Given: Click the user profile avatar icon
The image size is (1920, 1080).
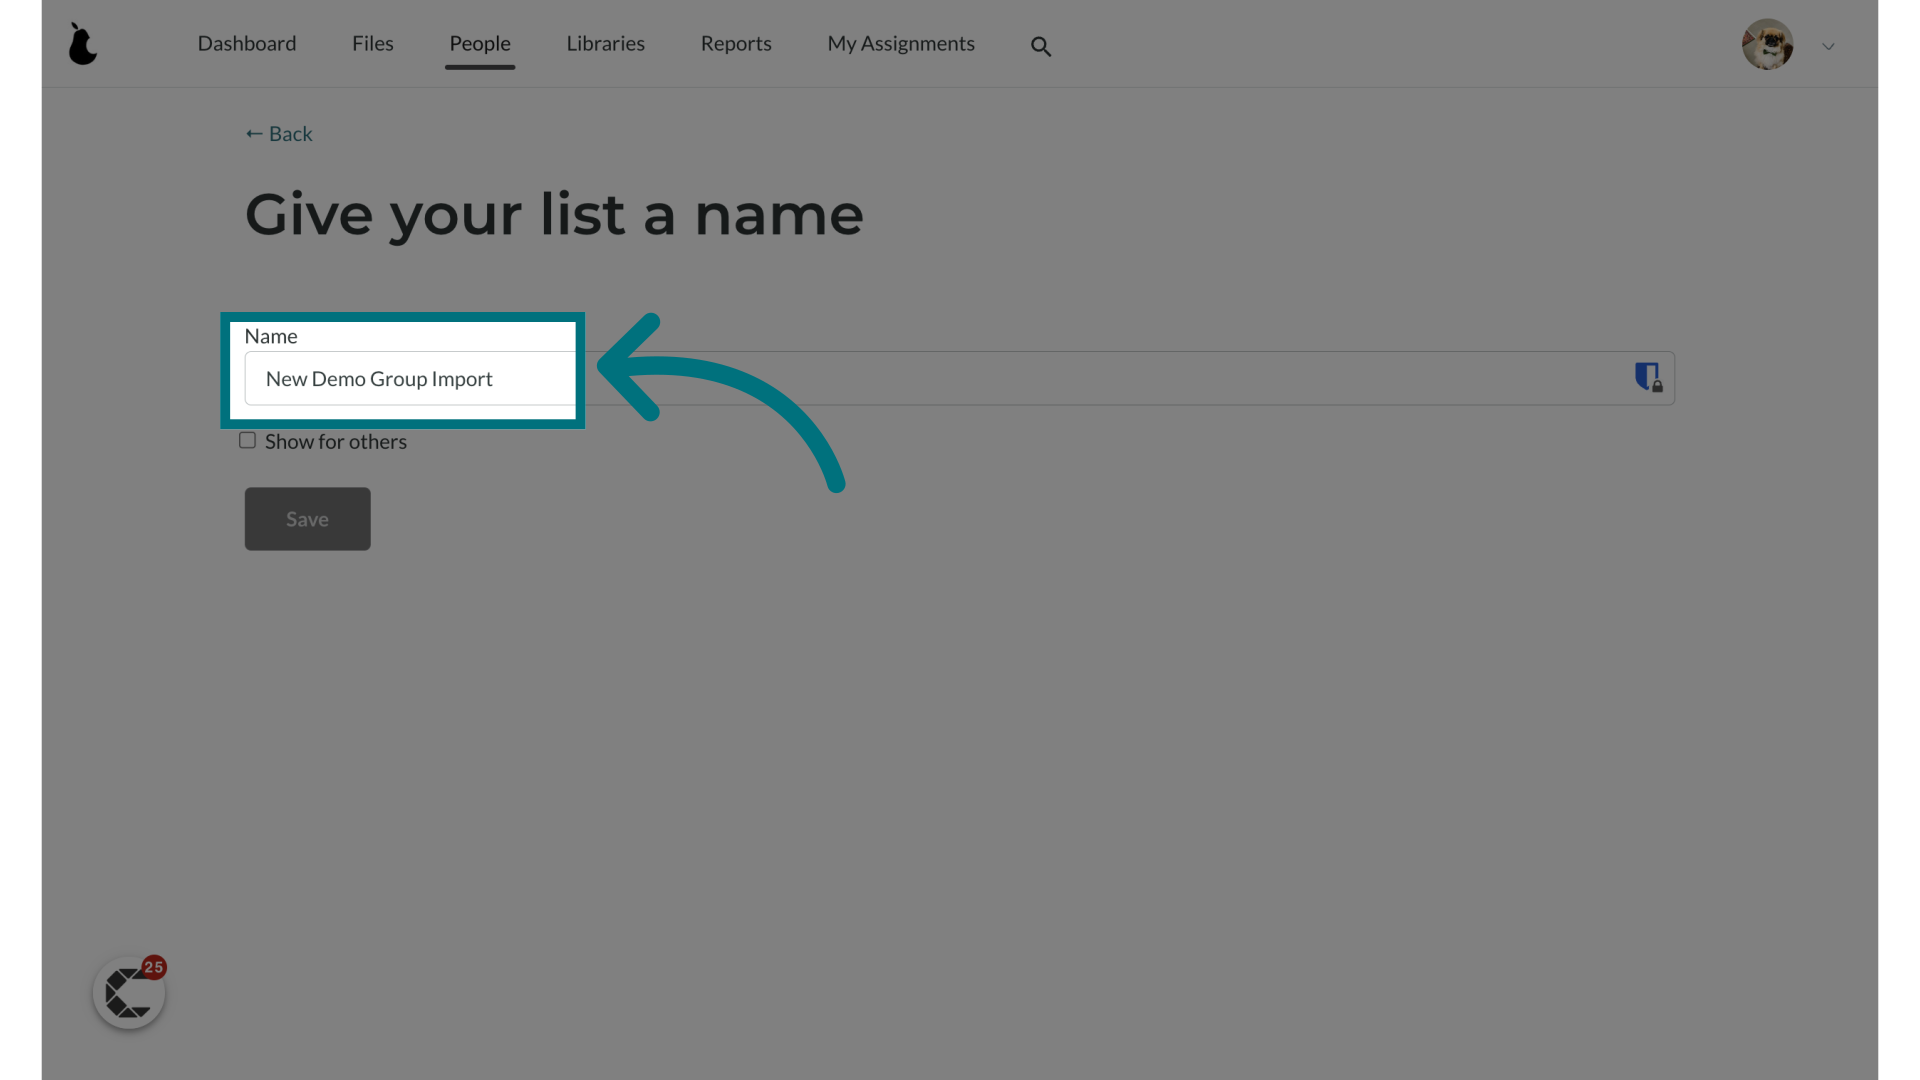Looking at the screenshot, I should pyautogui.click(x=1768, y=44).
